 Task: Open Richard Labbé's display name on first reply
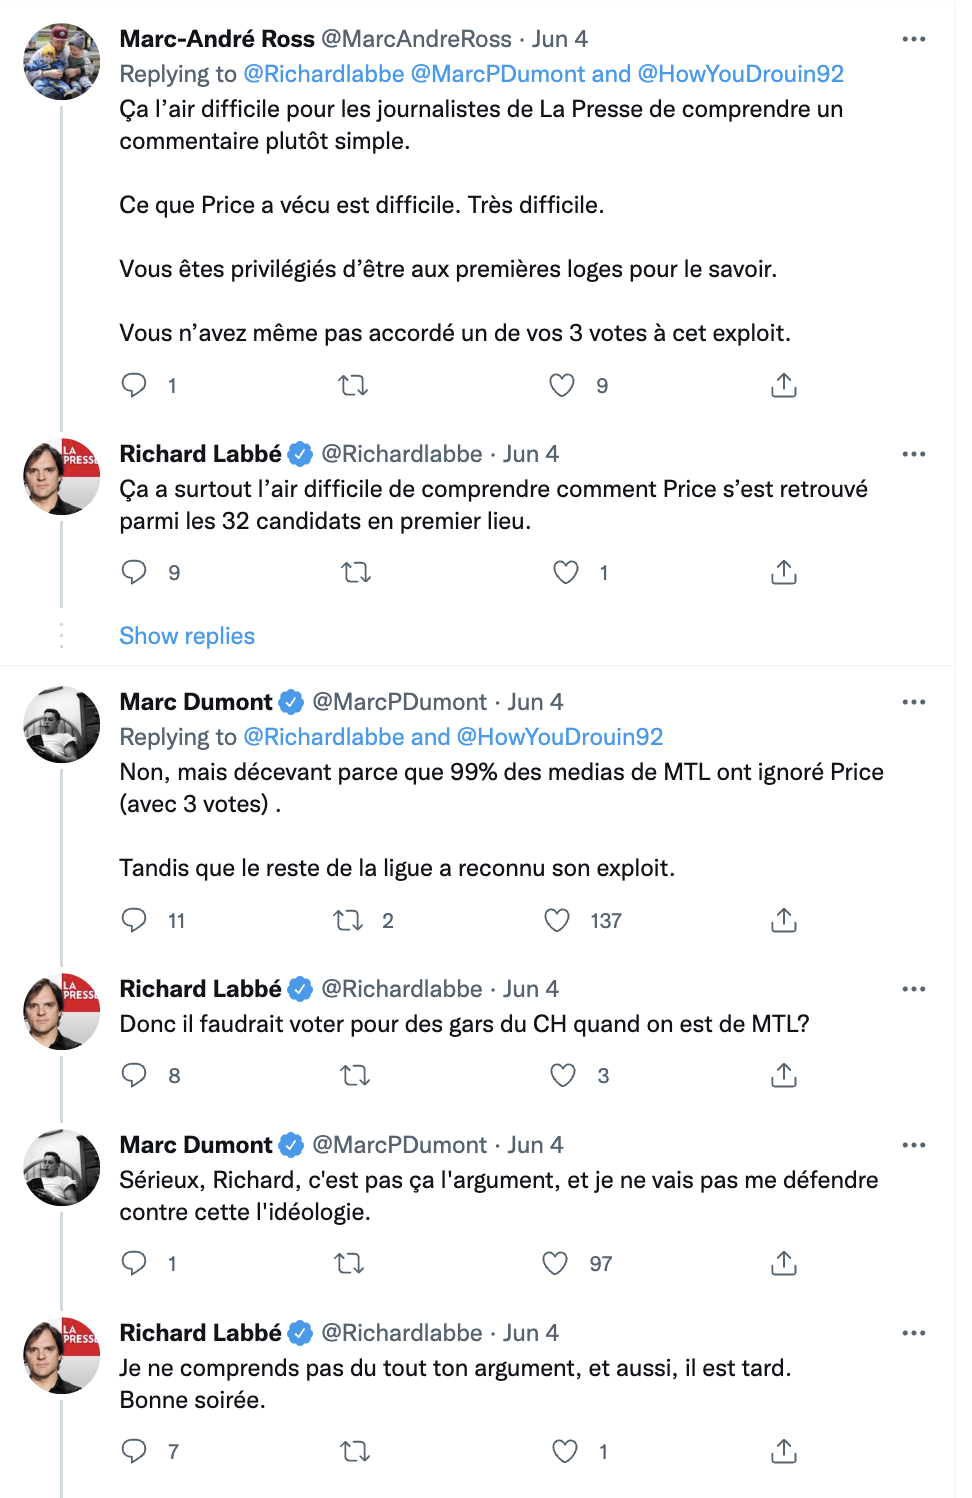201,454
